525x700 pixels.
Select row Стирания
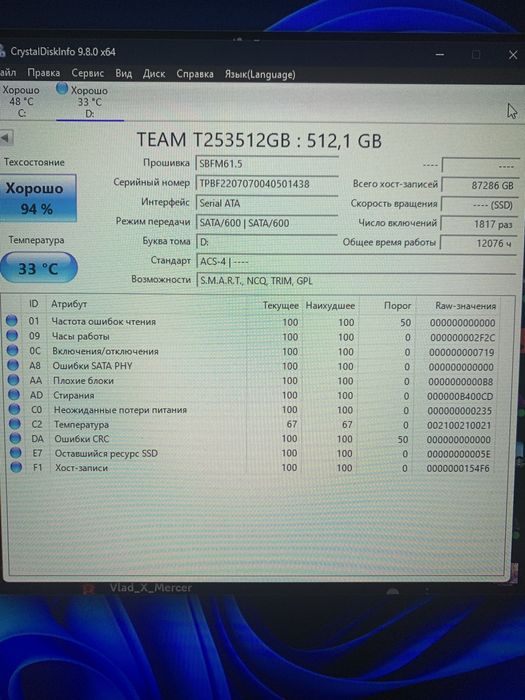[251, 396]
